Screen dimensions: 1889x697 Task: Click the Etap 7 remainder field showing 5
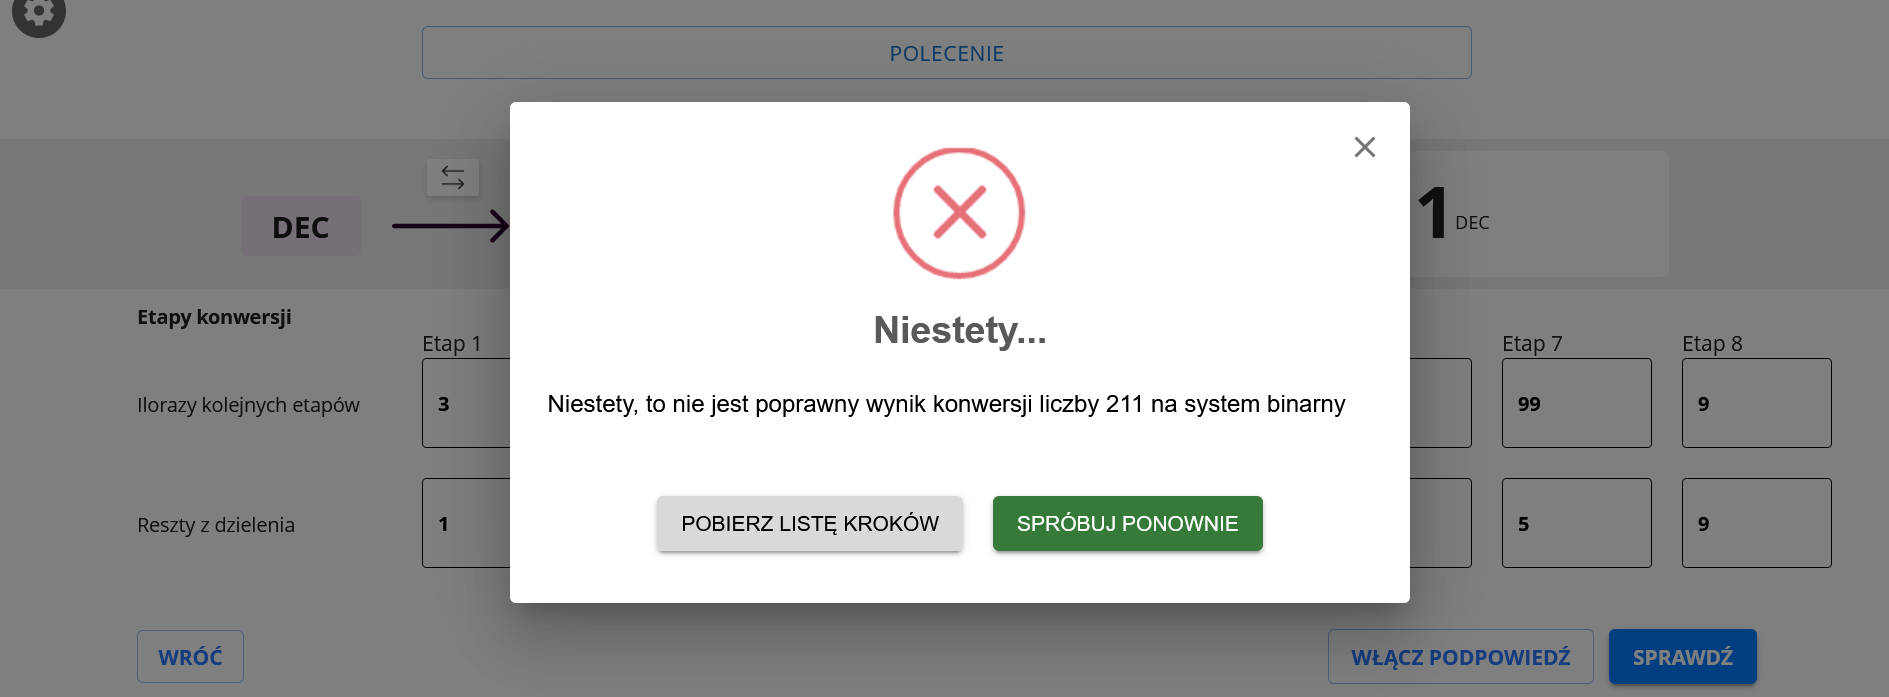(x=1576, y=523)
